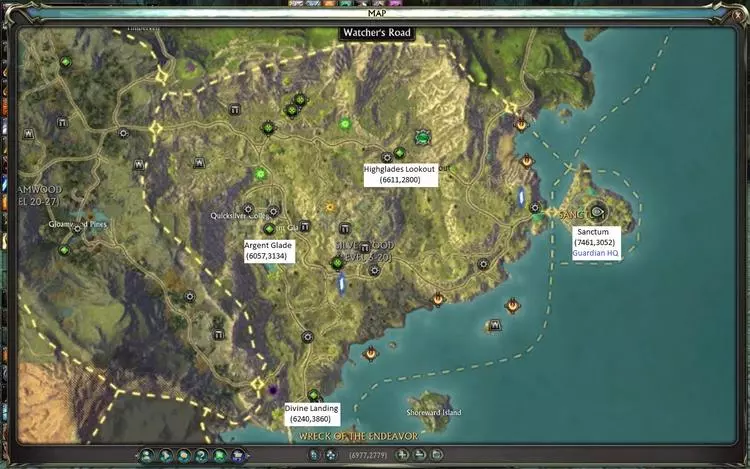This screenshot has width=750, height=469.
Task: Click the icon just left of the four-dot icon
Action: click(314, 455)
